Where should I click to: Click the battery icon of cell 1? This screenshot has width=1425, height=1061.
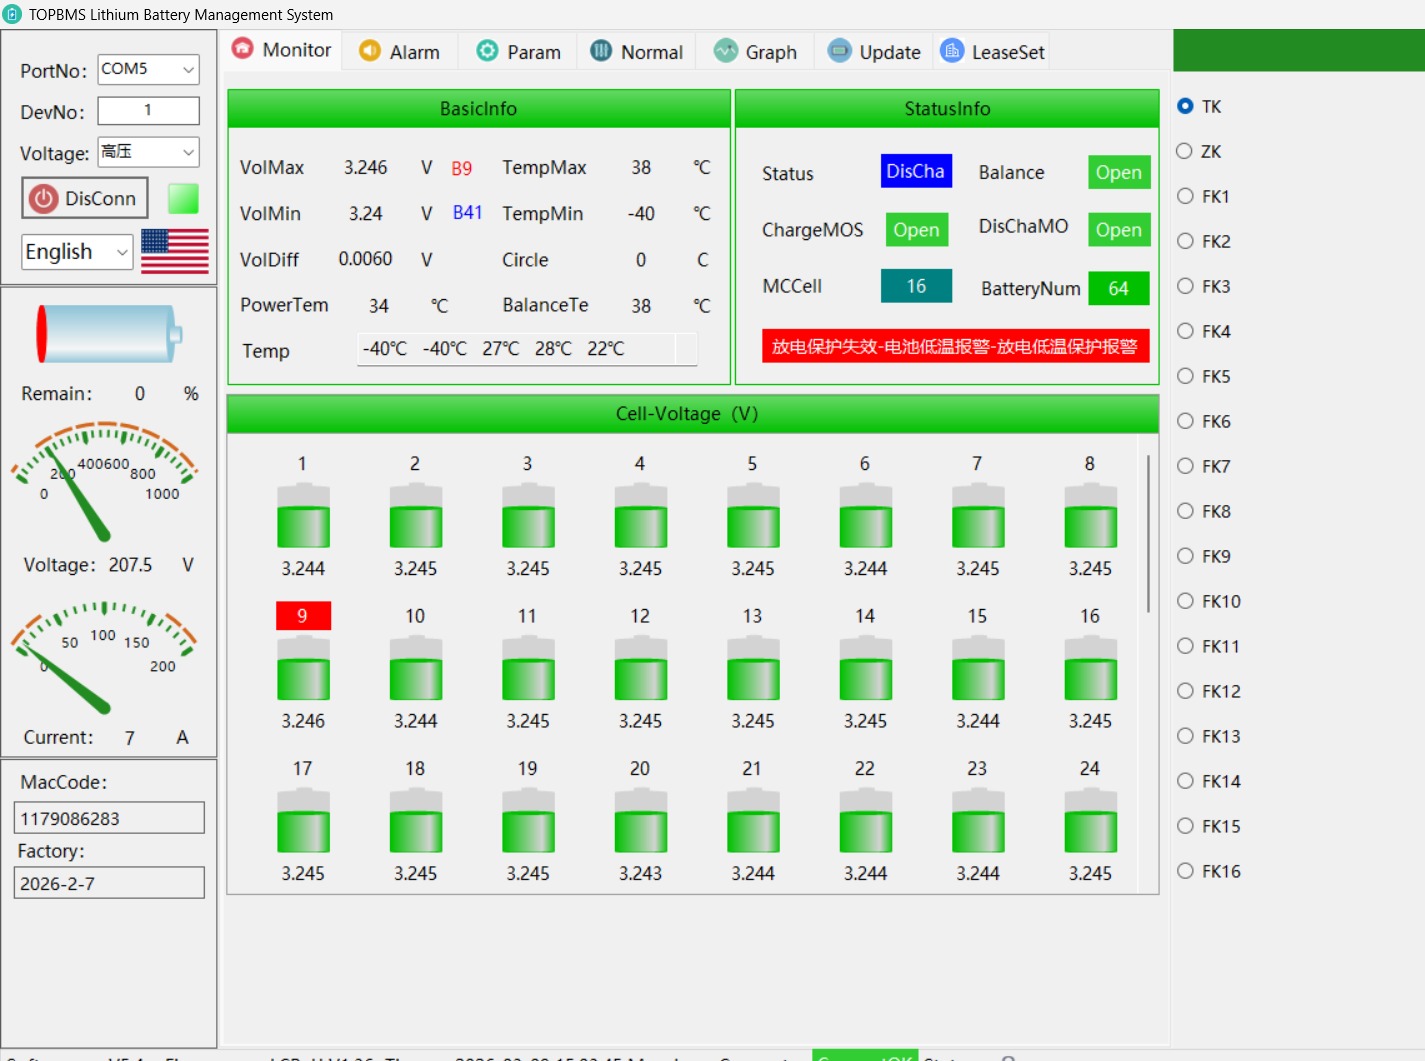(303, 515)
